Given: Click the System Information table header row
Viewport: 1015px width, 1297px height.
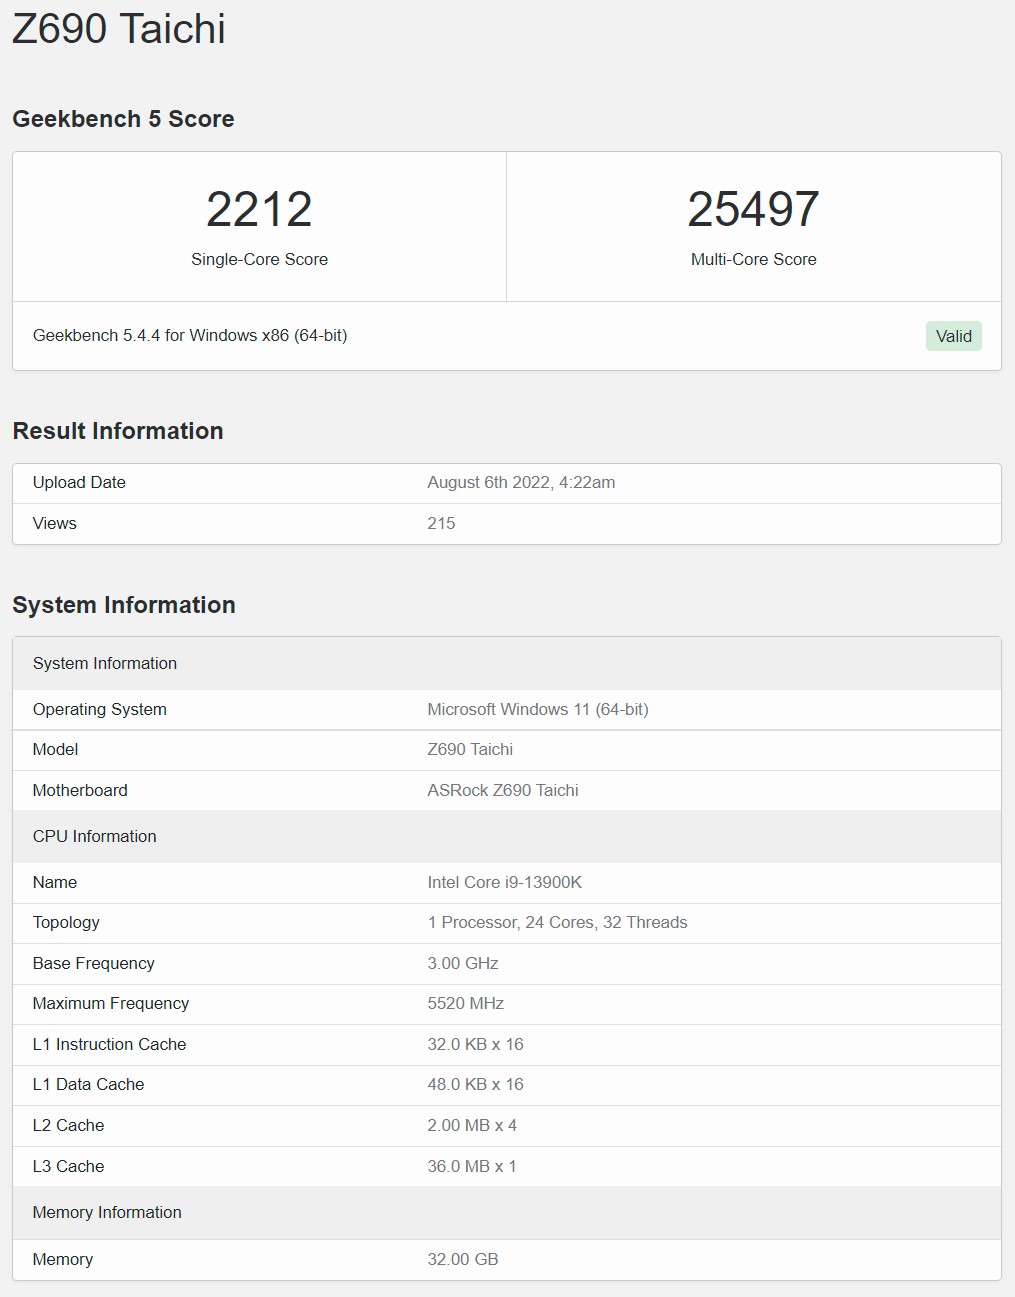Looking at the screenshot, I should click(507, 663).
